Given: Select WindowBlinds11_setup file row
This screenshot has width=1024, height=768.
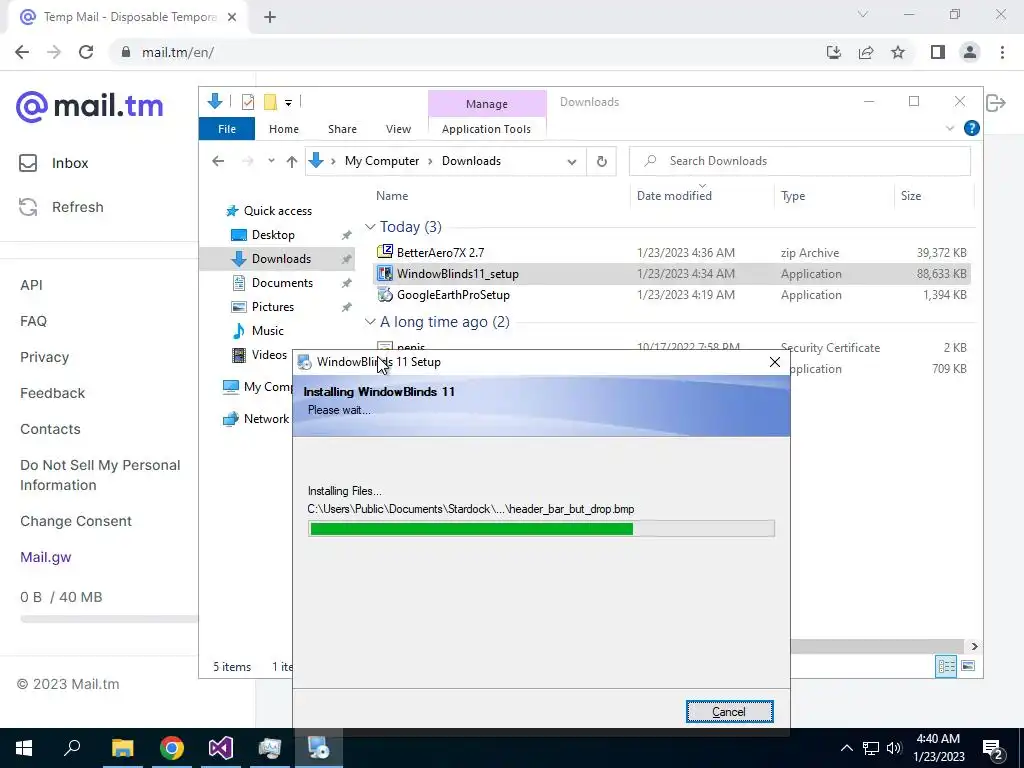Looking at the screenshot, I should pyautogui.click(x=672, y=274).
